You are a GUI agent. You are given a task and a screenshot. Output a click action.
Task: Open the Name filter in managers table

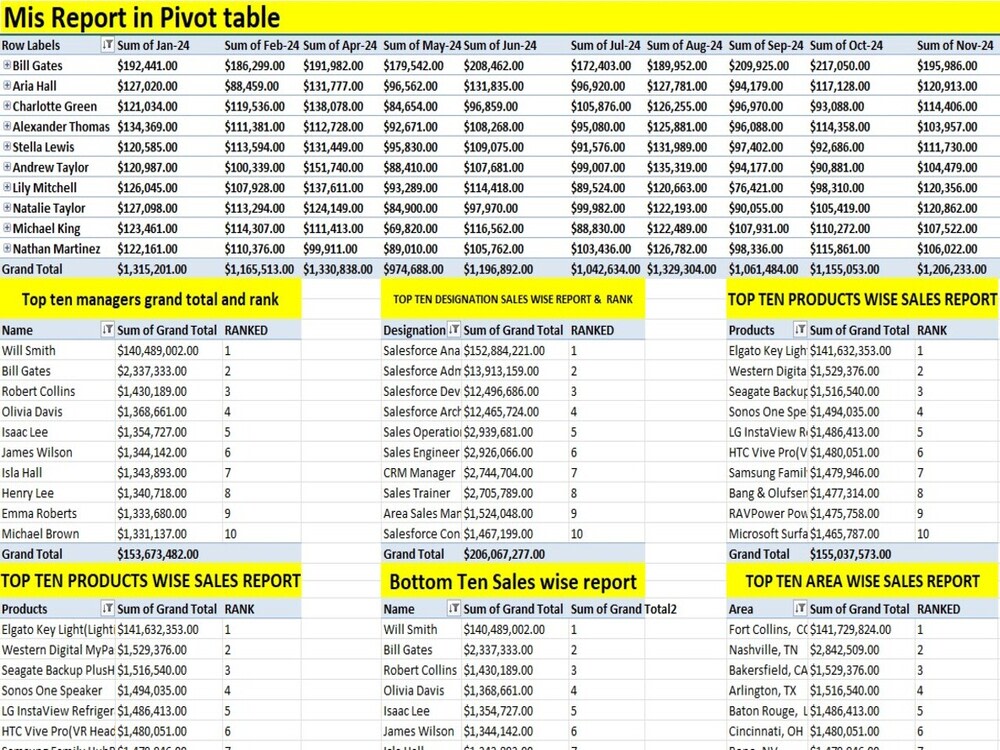[107, 330]
